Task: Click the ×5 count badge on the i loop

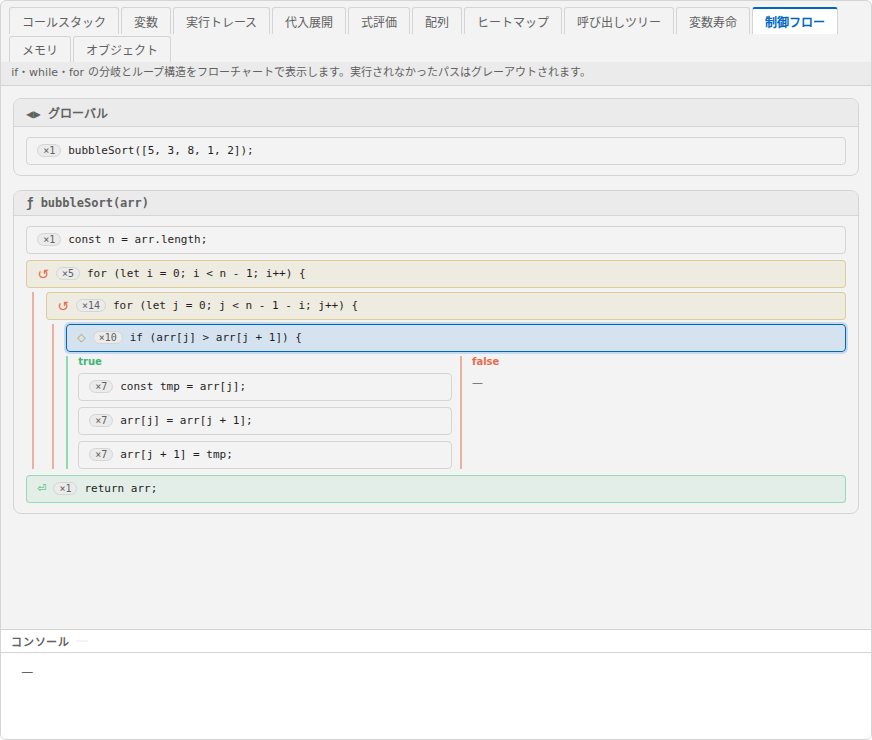Action: (68, 274)
